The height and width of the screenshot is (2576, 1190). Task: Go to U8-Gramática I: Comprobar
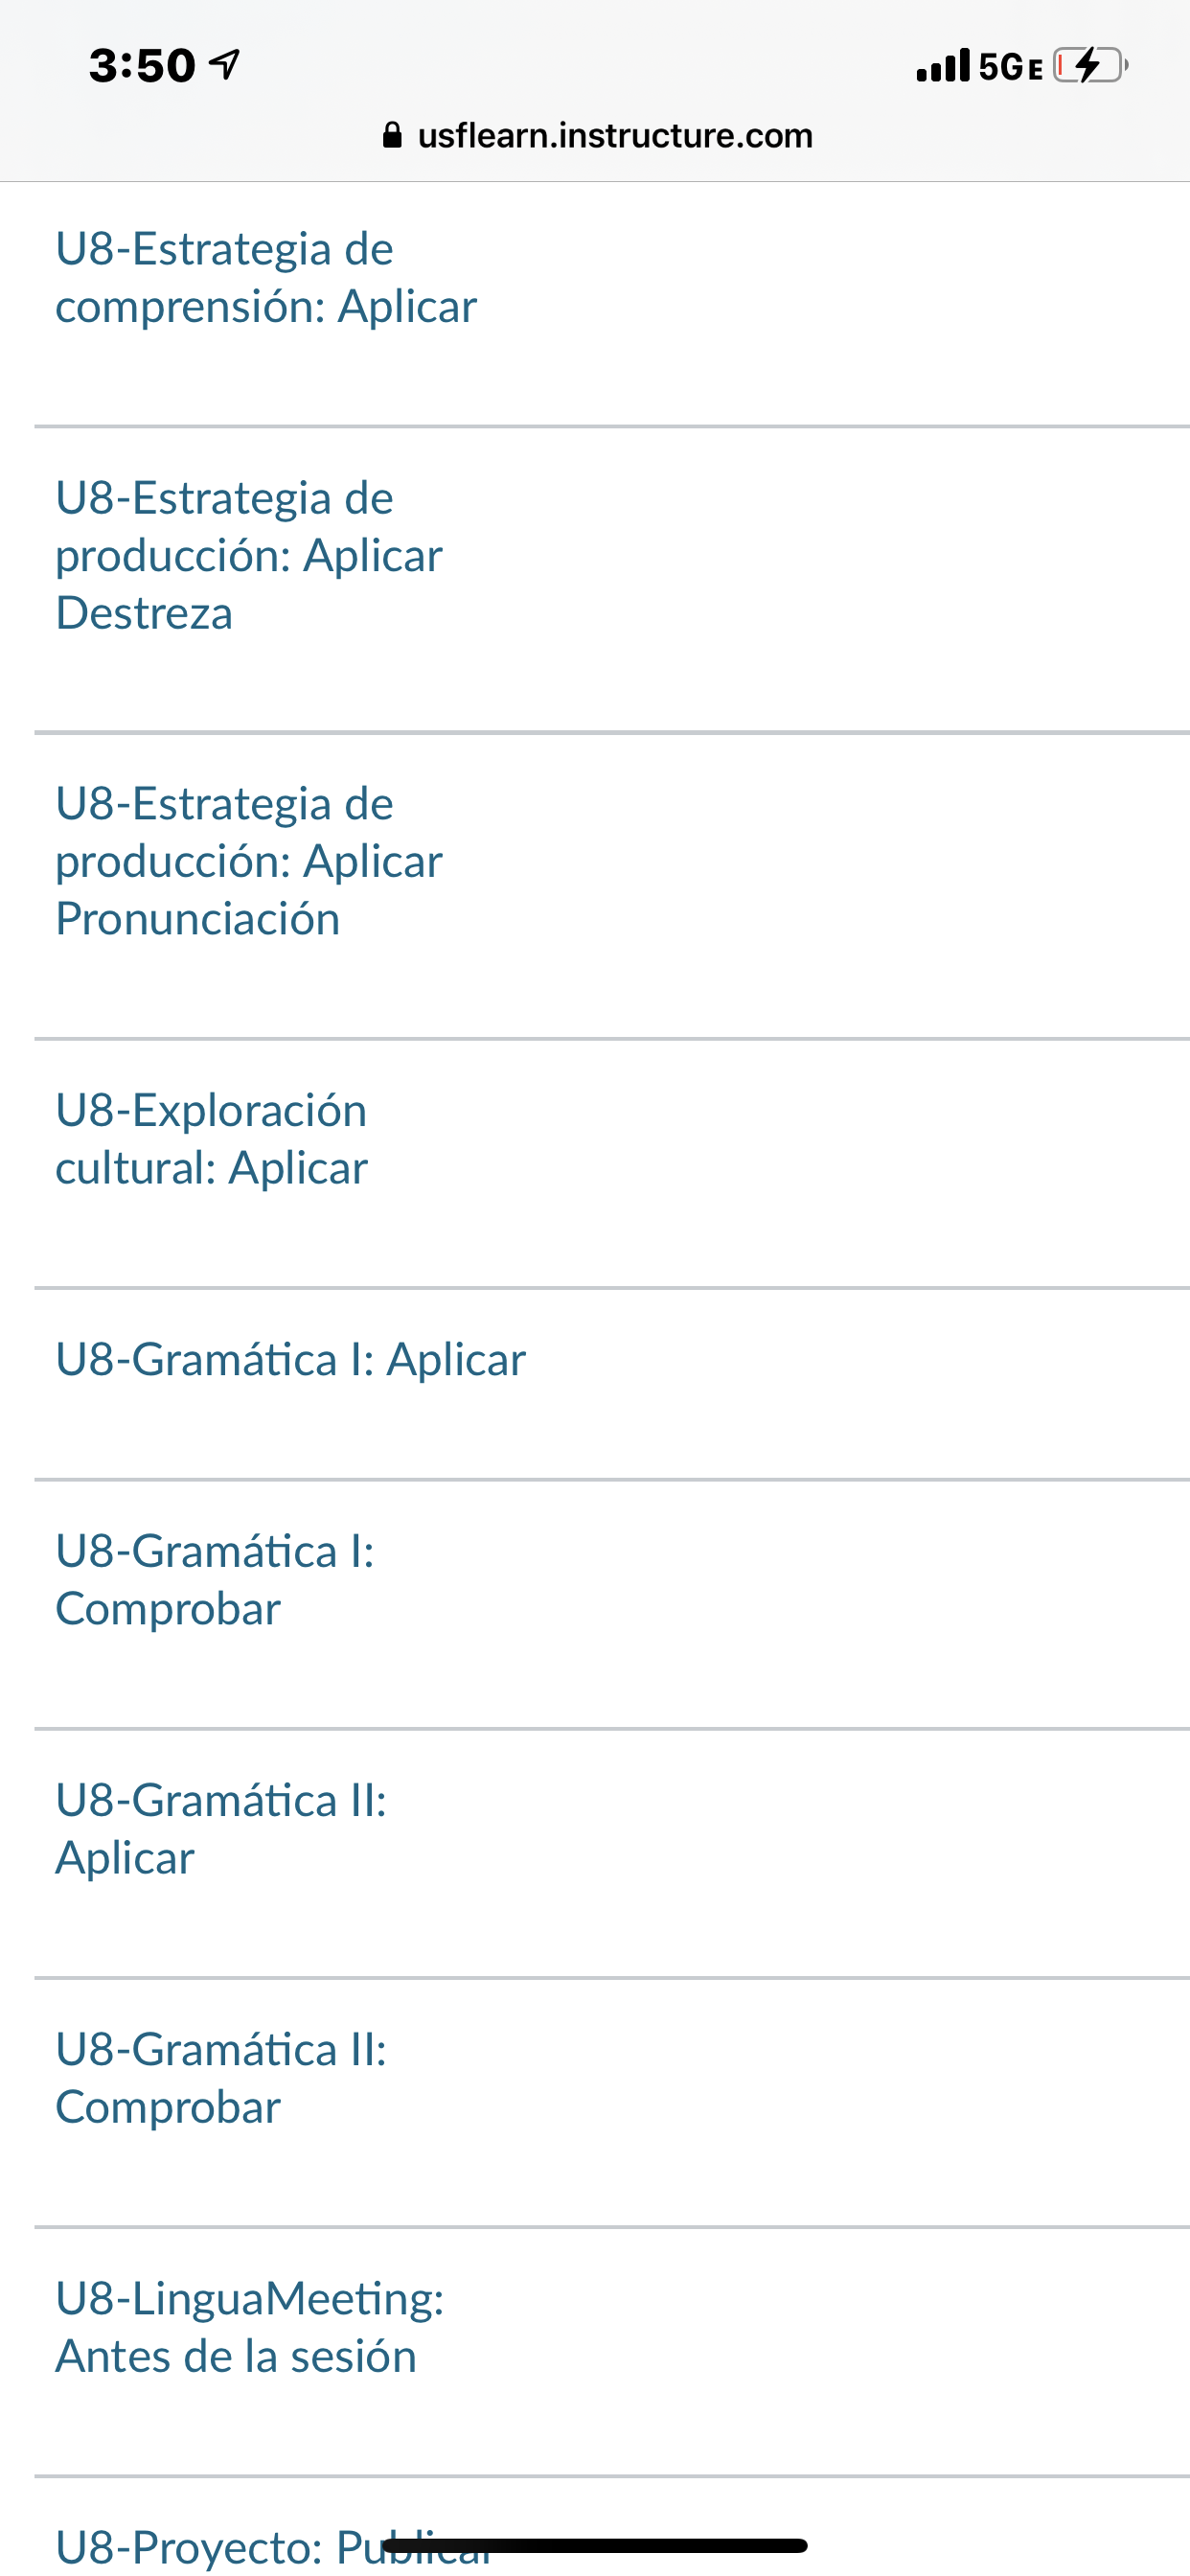(215, 1580)
